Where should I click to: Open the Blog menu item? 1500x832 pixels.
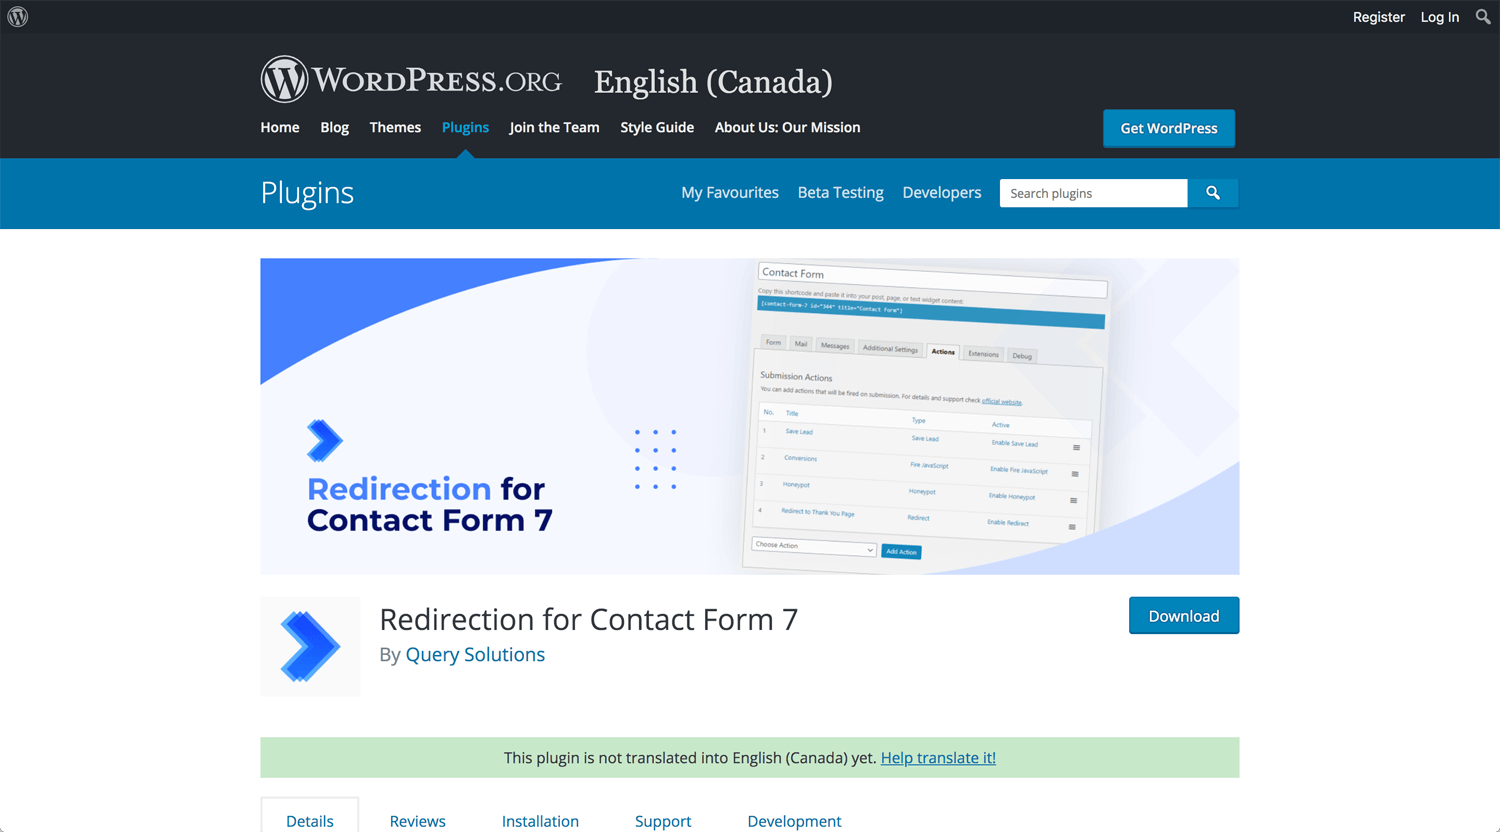[x=335, y=127]
